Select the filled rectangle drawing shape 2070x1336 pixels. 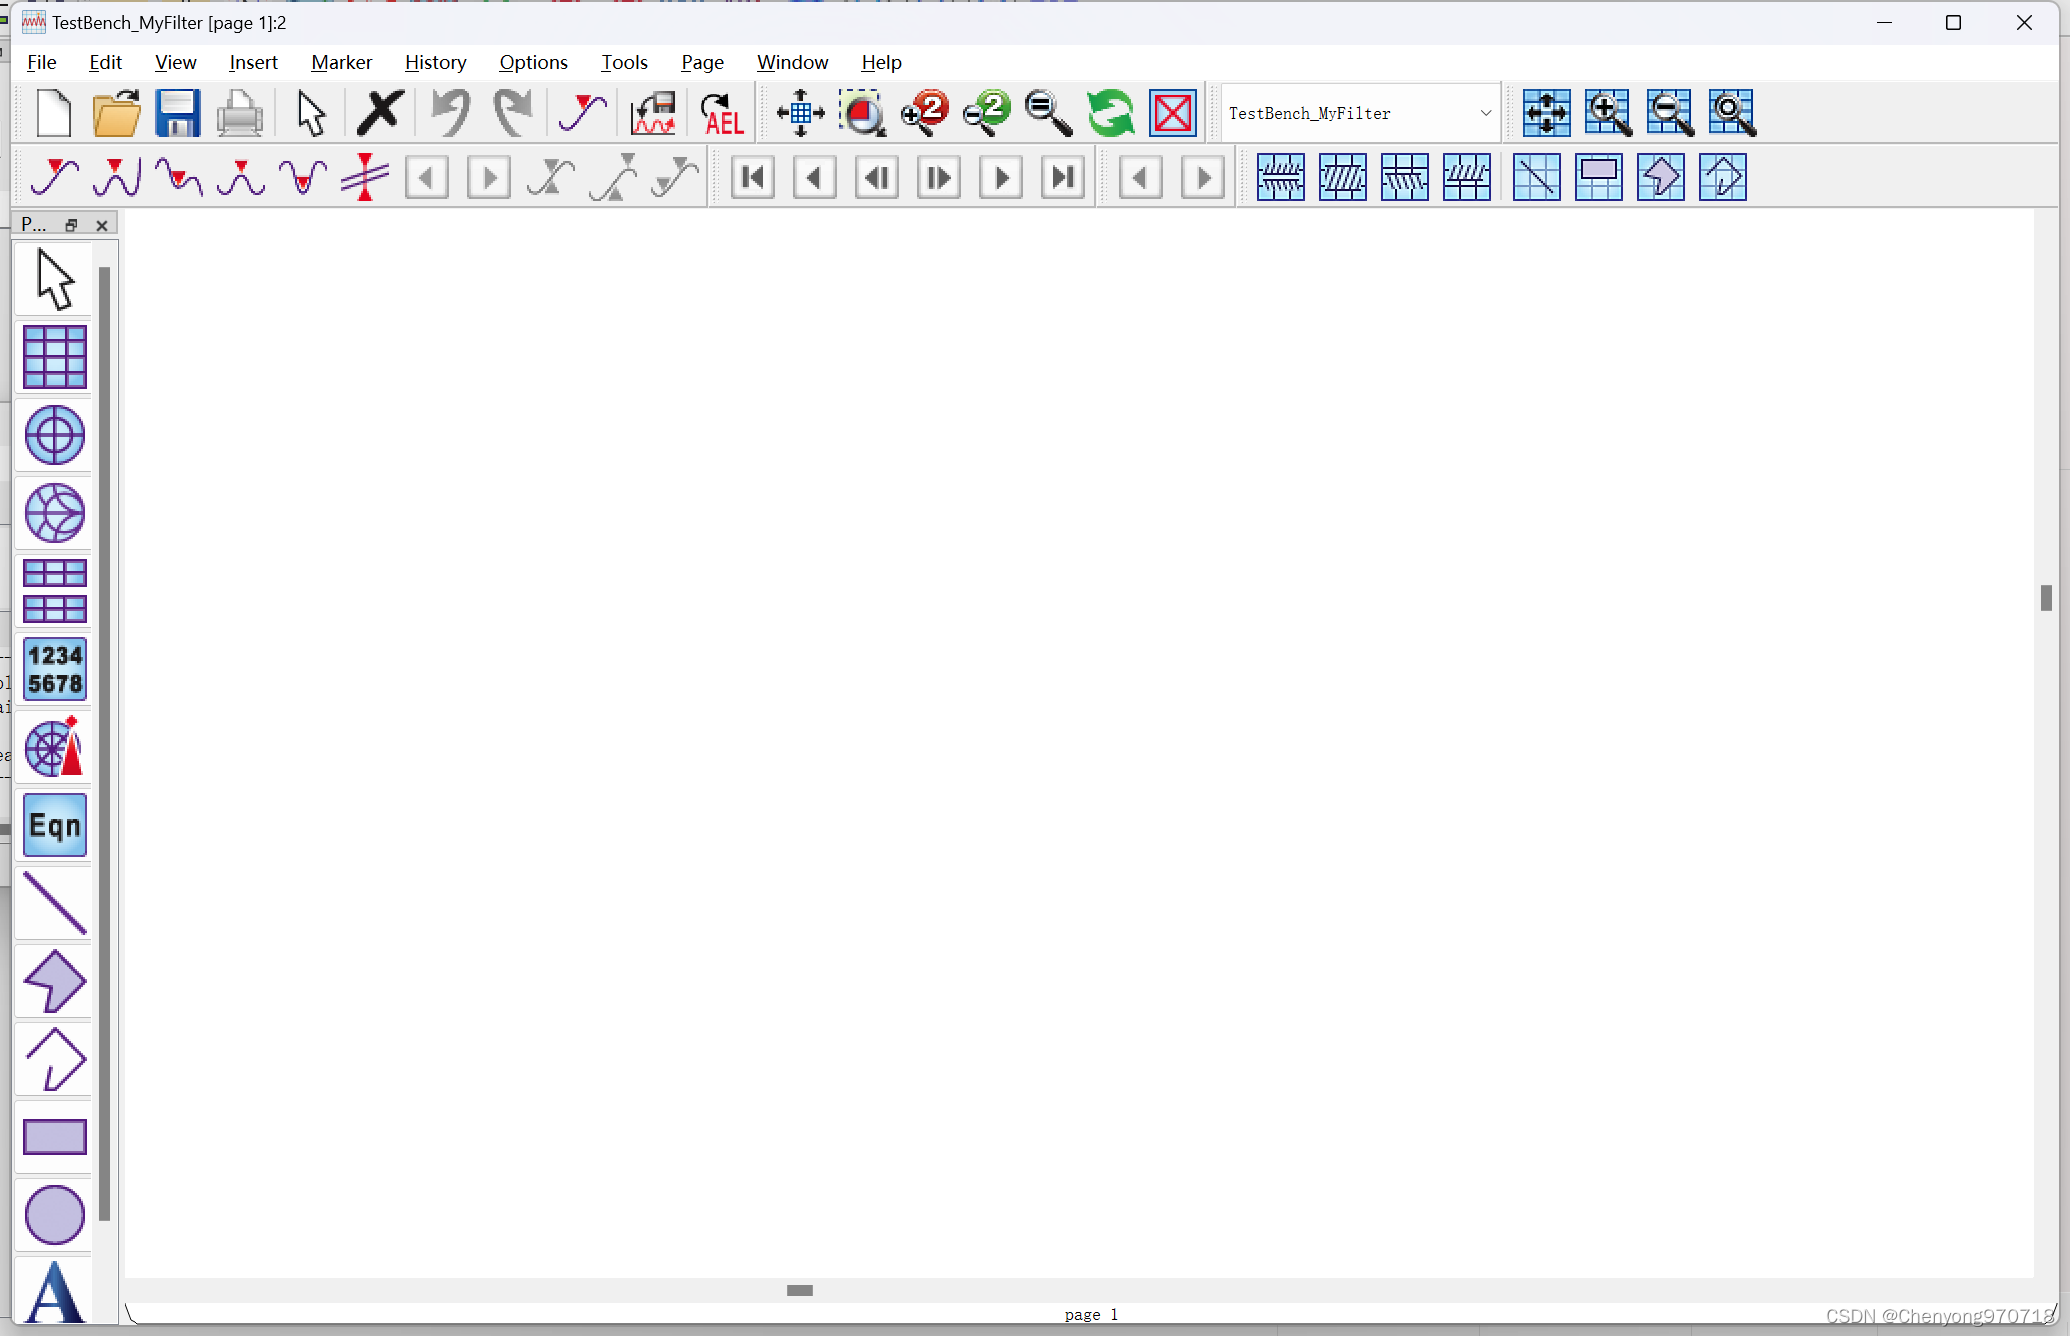pos(54,1136)
